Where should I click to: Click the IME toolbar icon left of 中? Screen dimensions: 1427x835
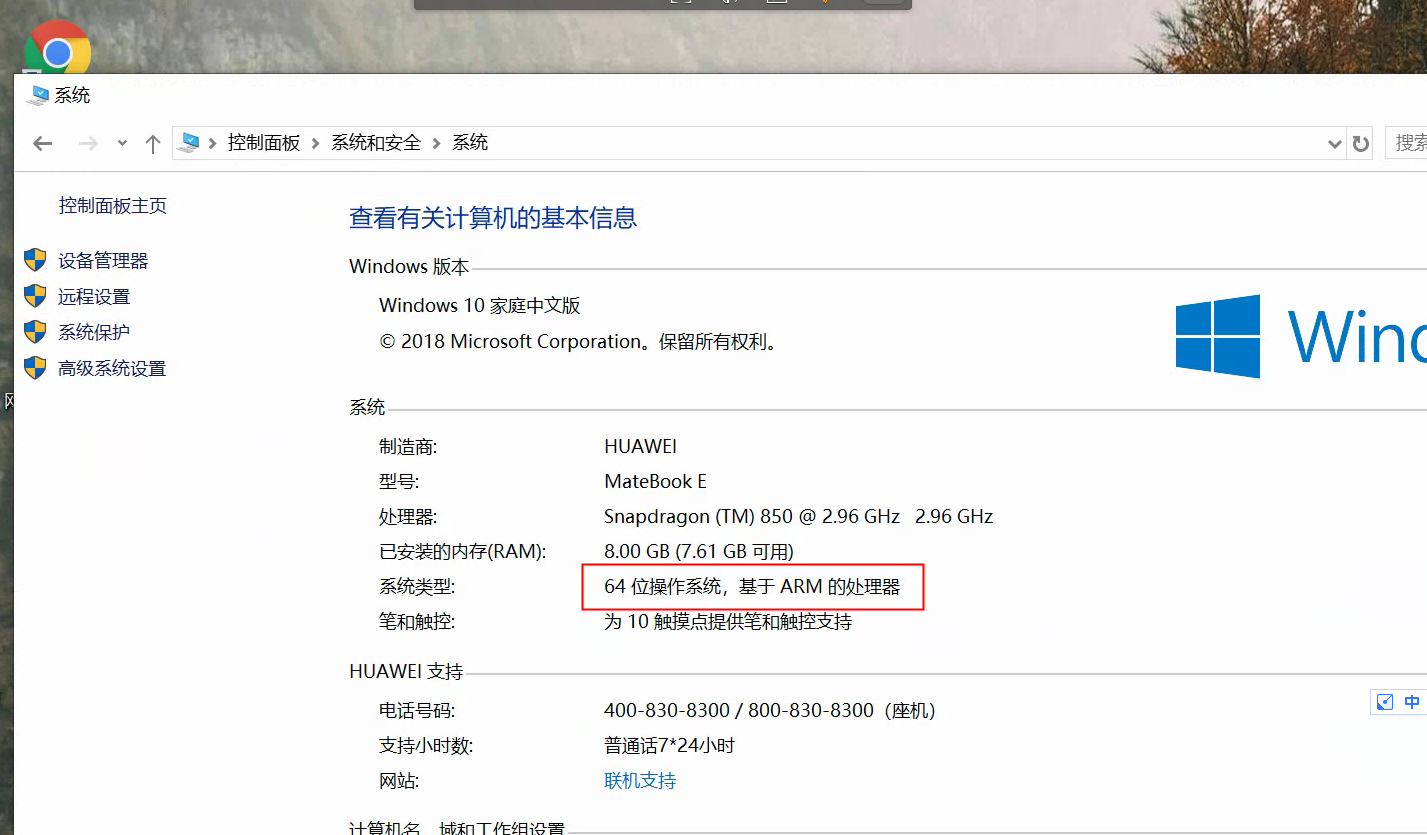[x=1385, y=702]
